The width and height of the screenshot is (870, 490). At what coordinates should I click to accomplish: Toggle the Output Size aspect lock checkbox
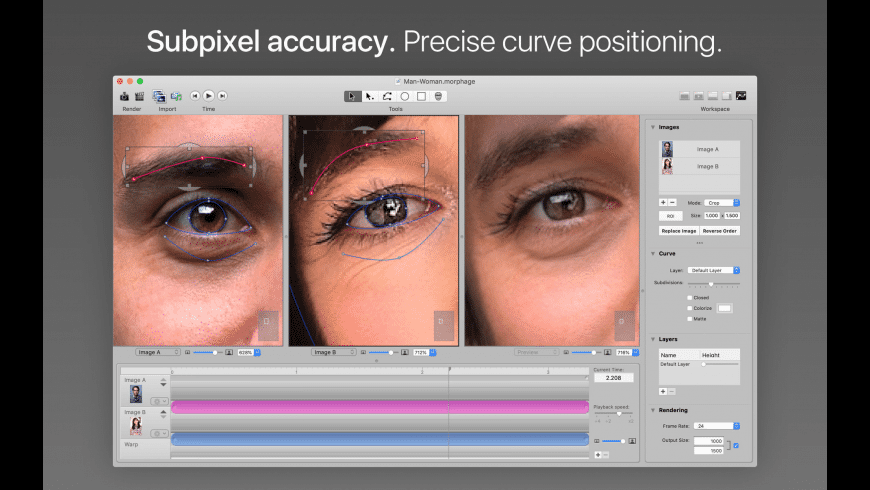point(736,445)
